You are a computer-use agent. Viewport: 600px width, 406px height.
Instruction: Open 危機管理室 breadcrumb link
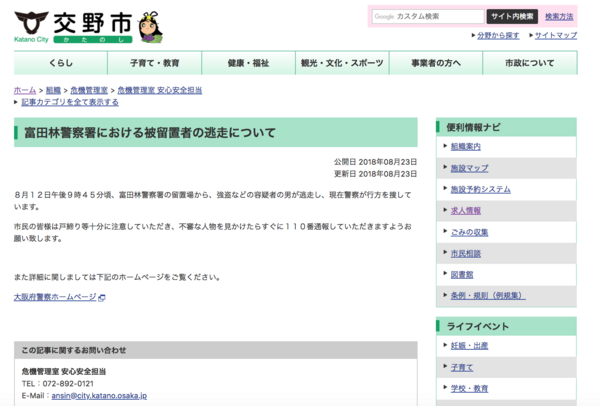click(88, 90)
